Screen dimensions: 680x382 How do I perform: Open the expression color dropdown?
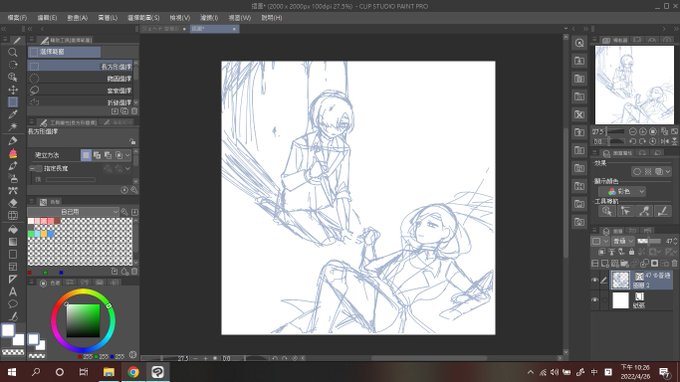(622, 191)
